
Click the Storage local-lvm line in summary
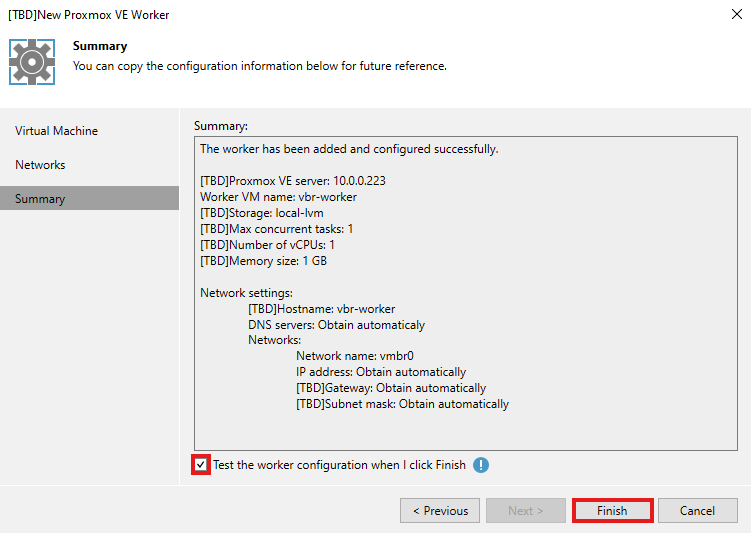(261, 213)
